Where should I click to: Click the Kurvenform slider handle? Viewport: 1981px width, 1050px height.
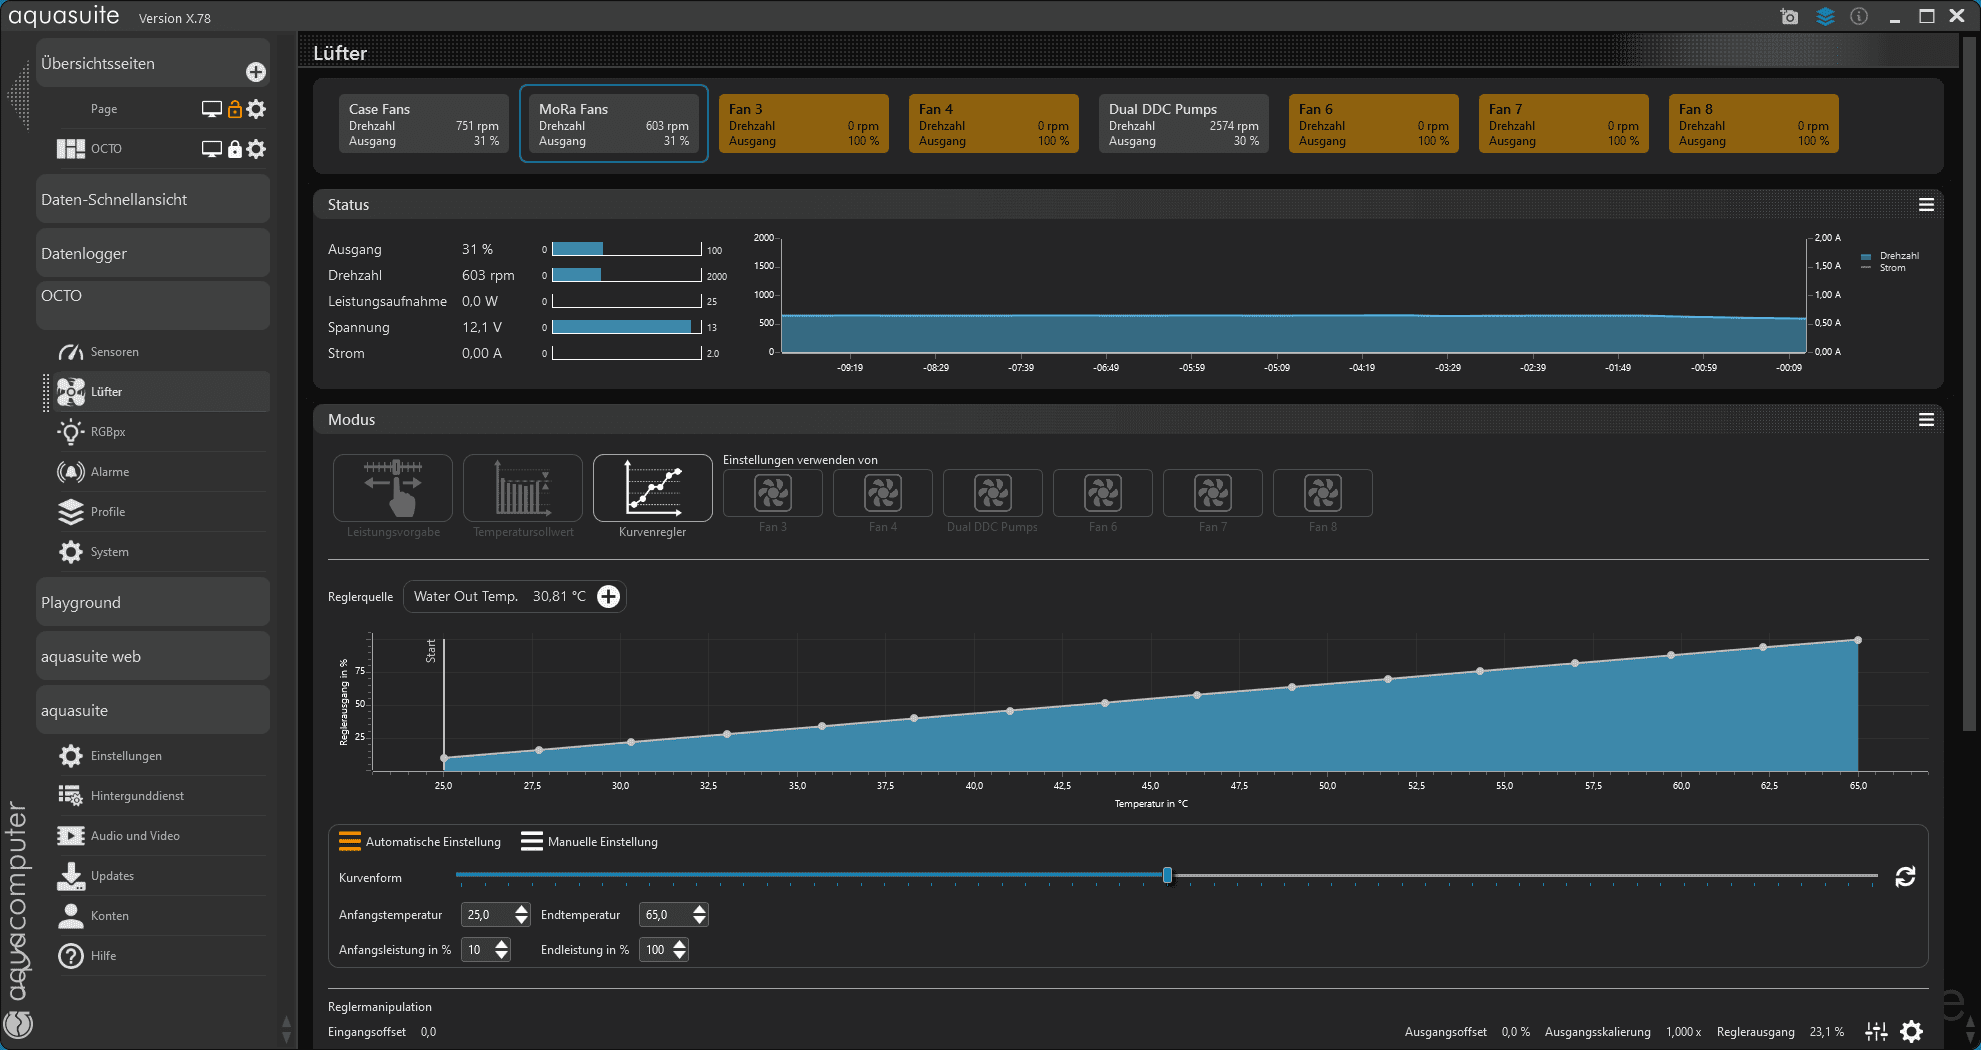pyautogui.click(x=1167, y=876)
